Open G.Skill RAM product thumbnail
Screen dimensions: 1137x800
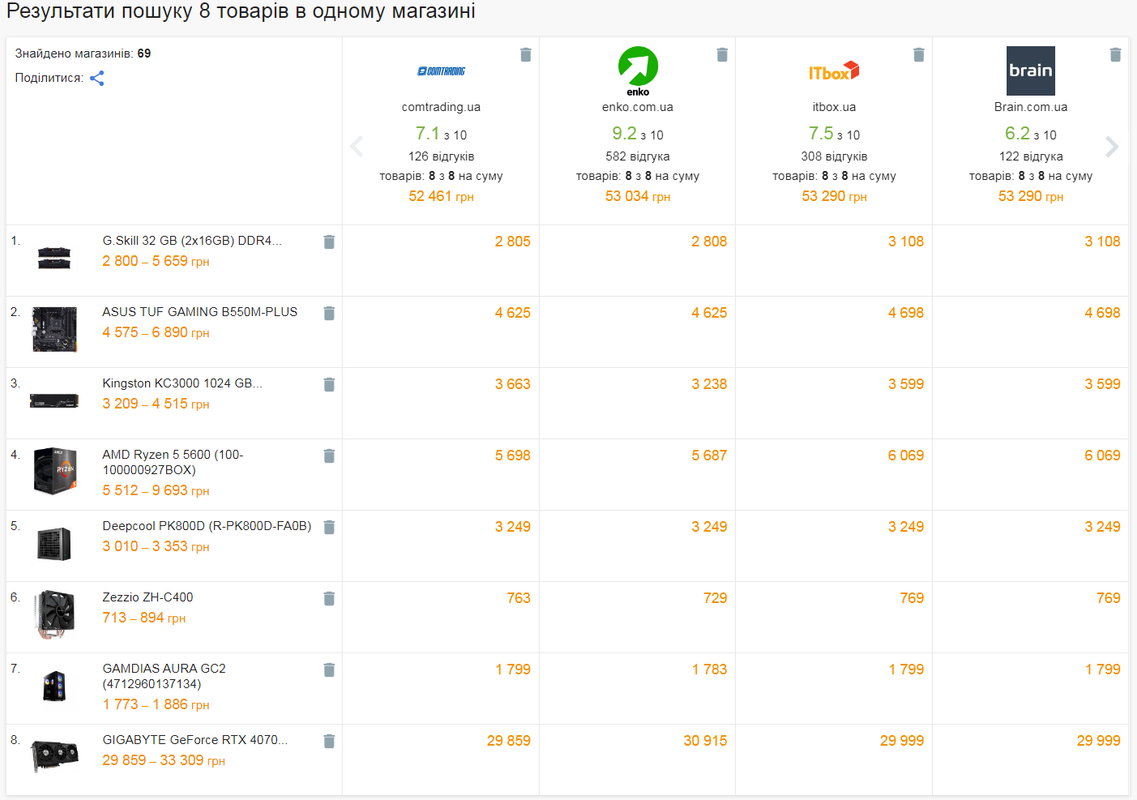[x=54, y=257]
